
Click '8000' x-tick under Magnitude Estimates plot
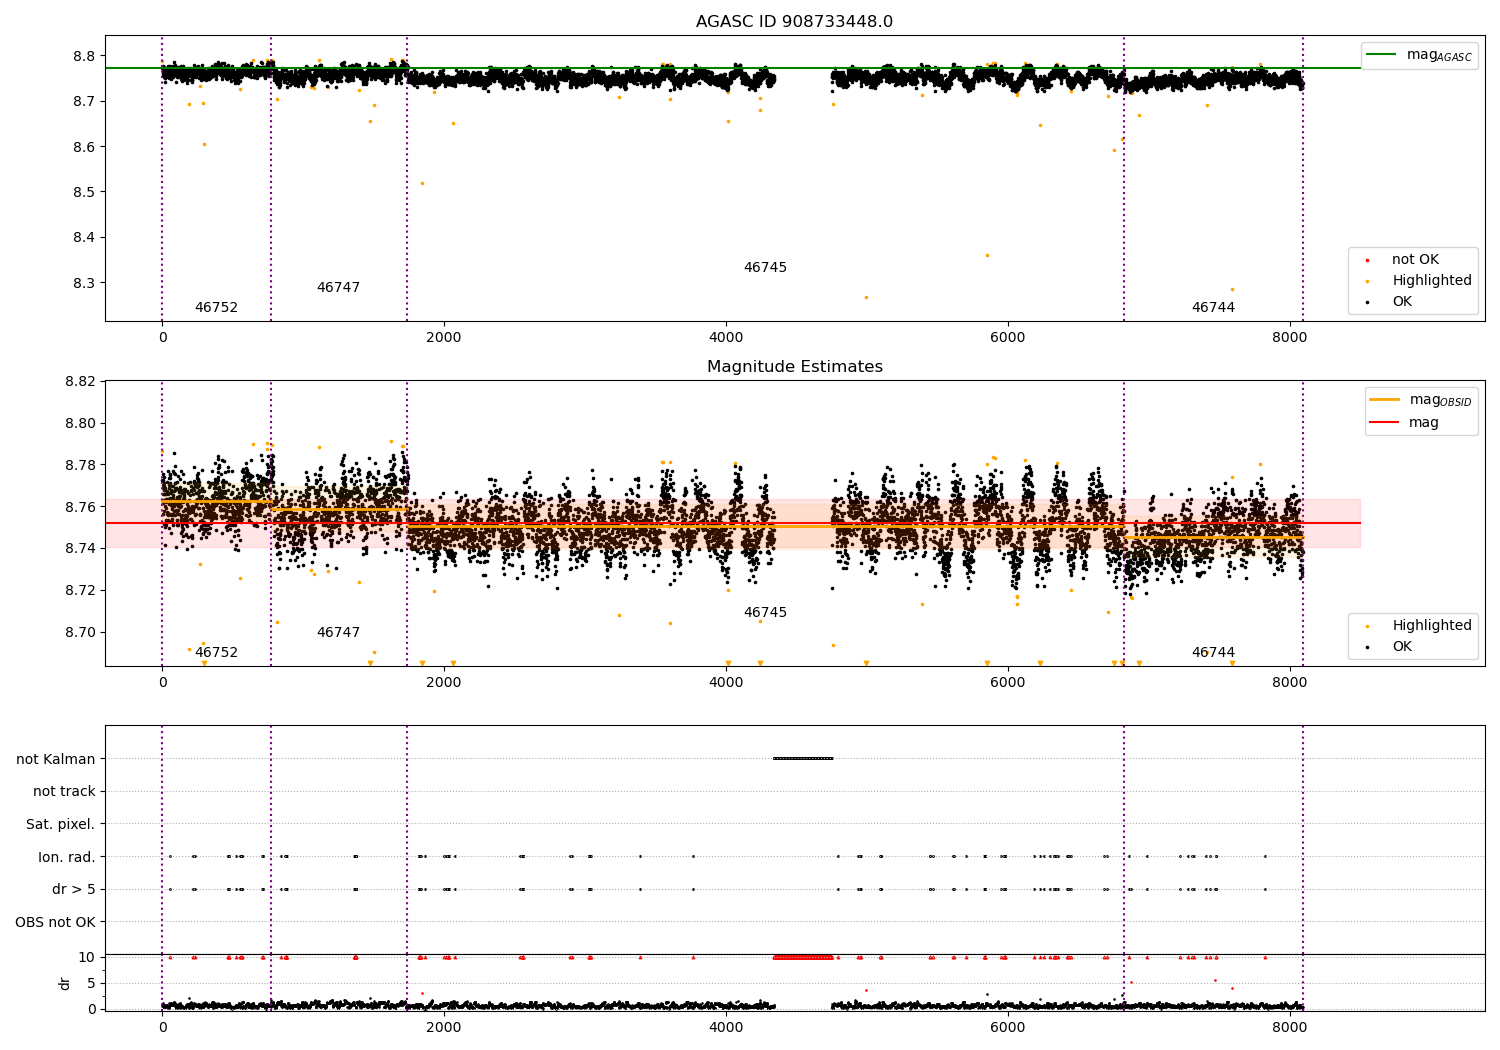pos(1290,683)
